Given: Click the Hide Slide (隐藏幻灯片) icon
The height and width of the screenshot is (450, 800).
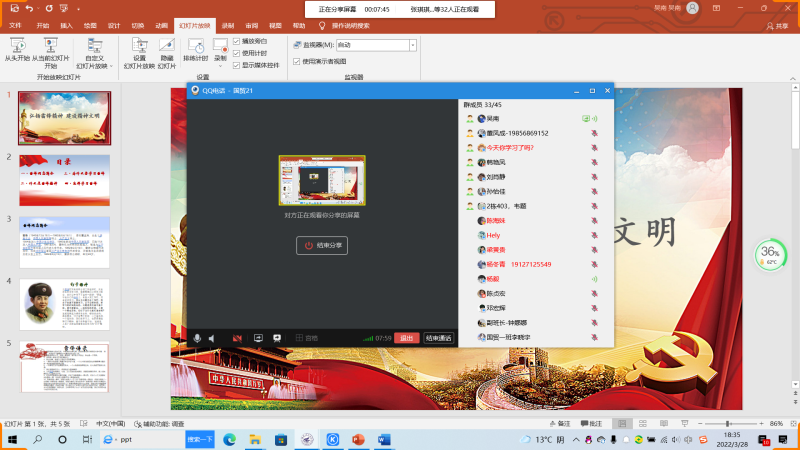Looking at the screenshot, I should click(x=167, y=51).
